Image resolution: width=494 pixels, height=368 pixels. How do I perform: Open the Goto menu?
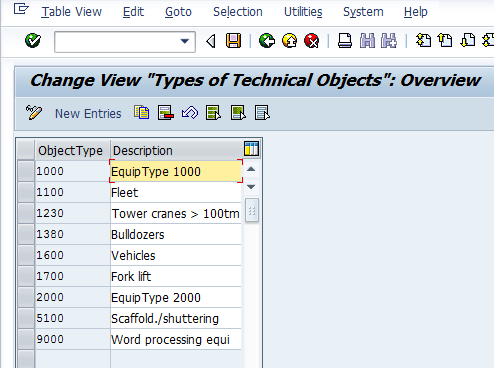click(x=178, y=12)
